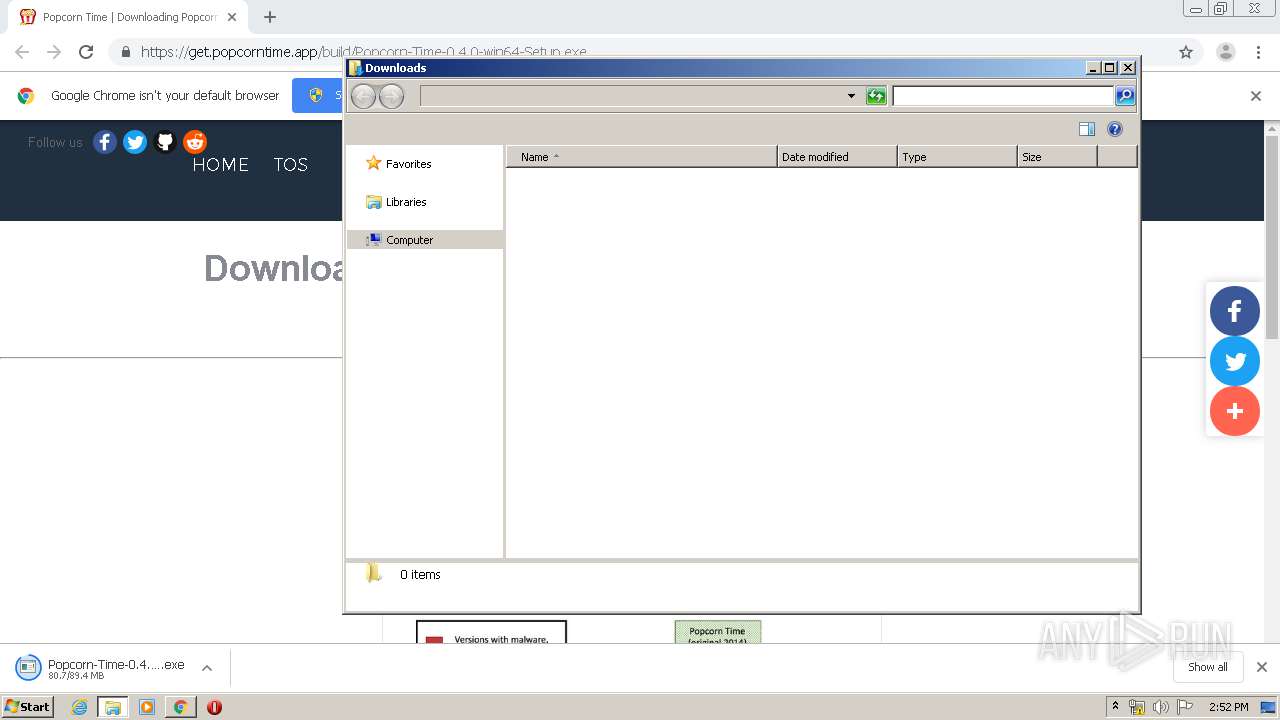Open a new Chrome tab

point(270,17)
